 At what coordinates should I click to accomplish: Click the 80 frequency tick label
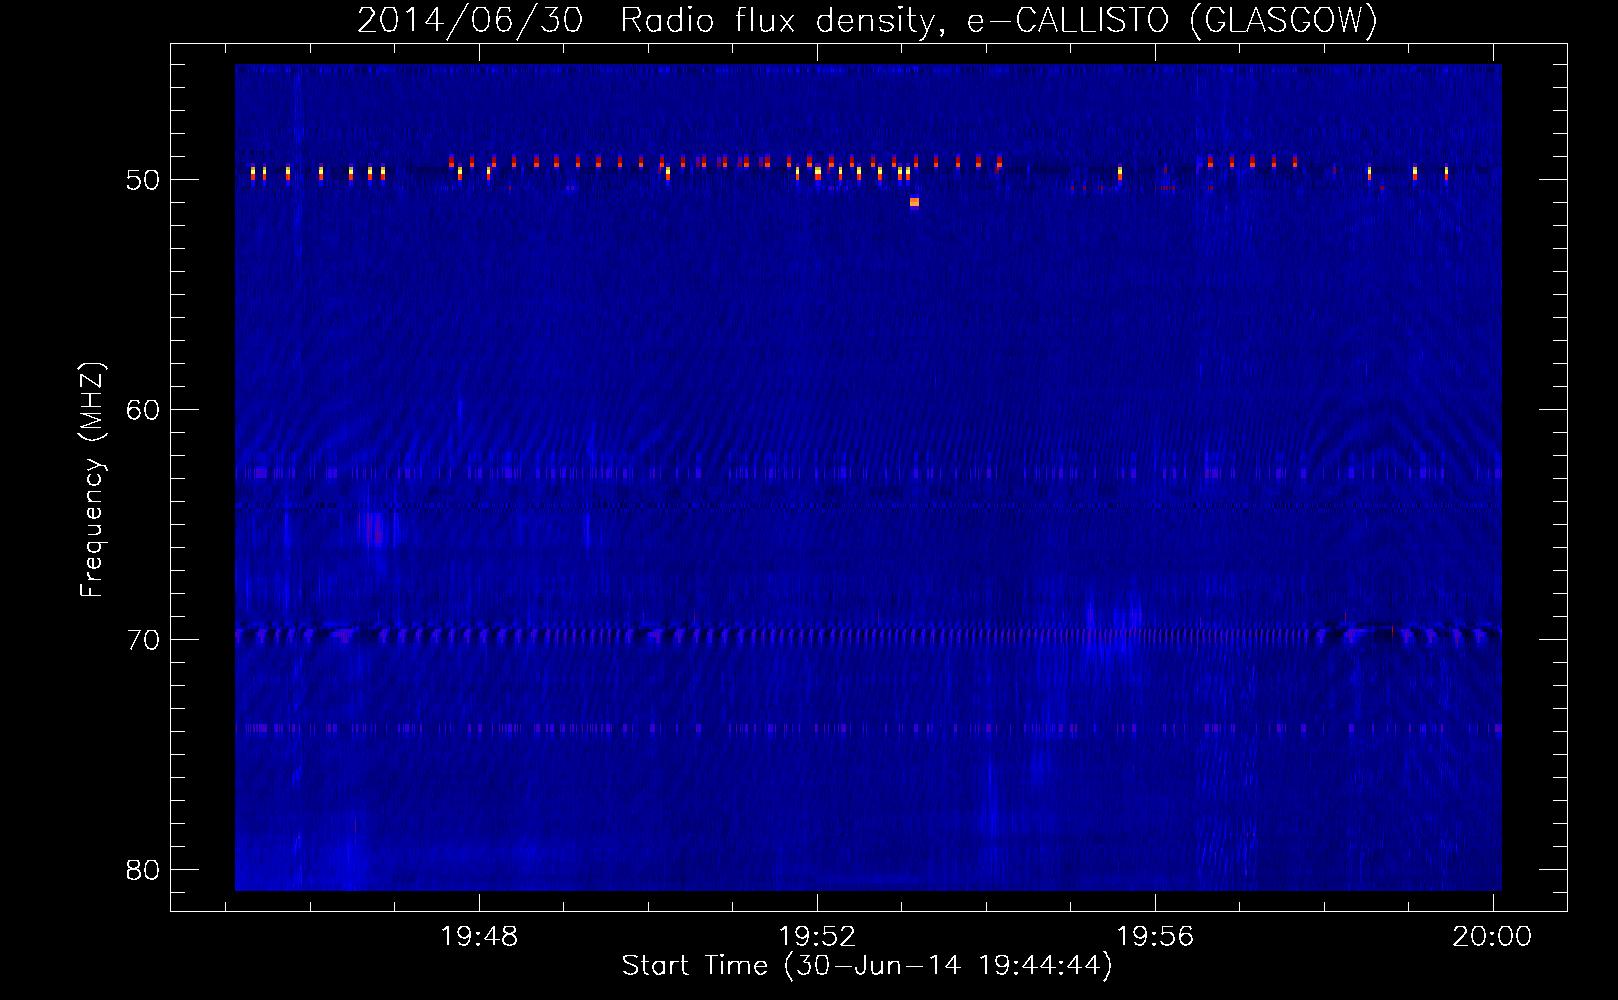click(143, 870)
